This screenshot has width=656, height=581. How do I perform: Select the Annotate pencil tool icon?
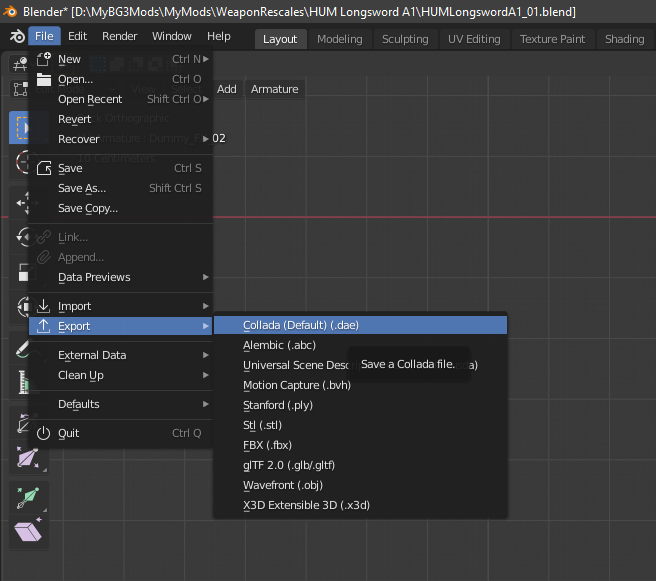pyautogui.click(x=23, y=350)
